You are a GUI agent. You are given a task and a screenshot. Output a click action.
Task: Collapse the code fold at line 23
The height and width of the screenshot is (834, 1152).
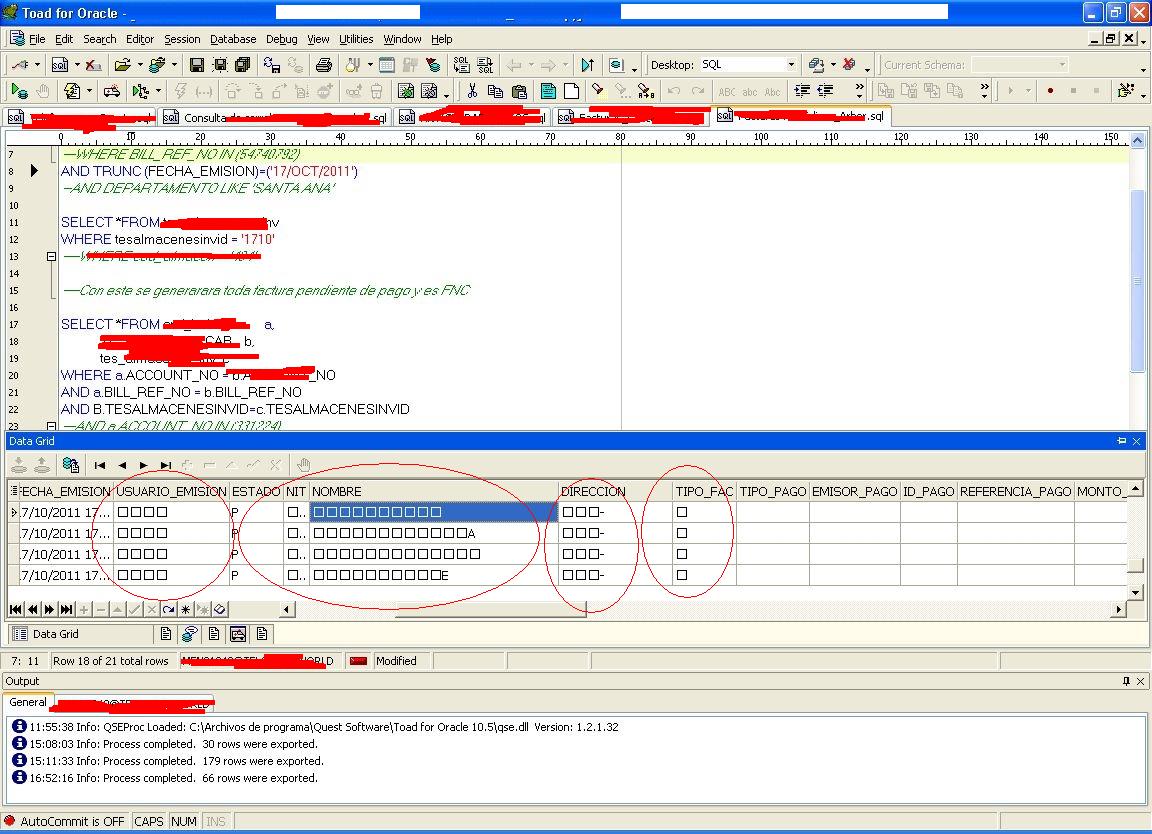[x=51, y=425]
